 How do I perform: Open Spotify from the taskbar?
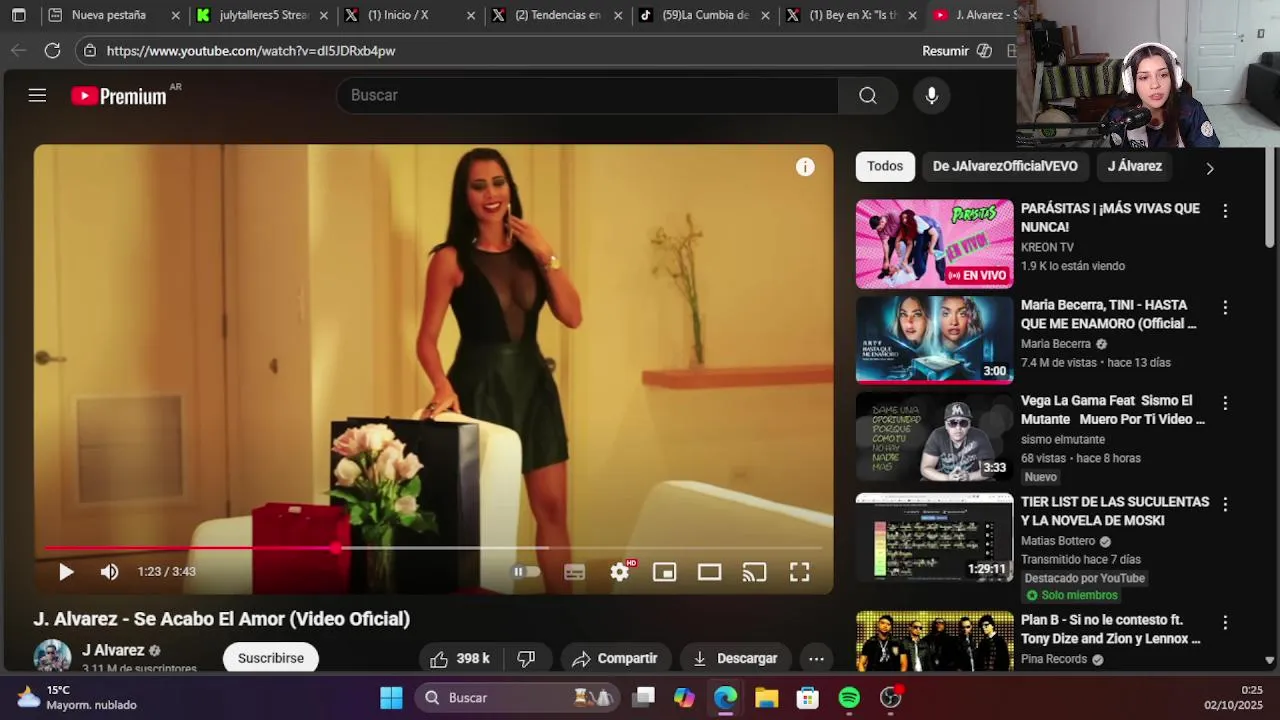(x=849, y=697)
